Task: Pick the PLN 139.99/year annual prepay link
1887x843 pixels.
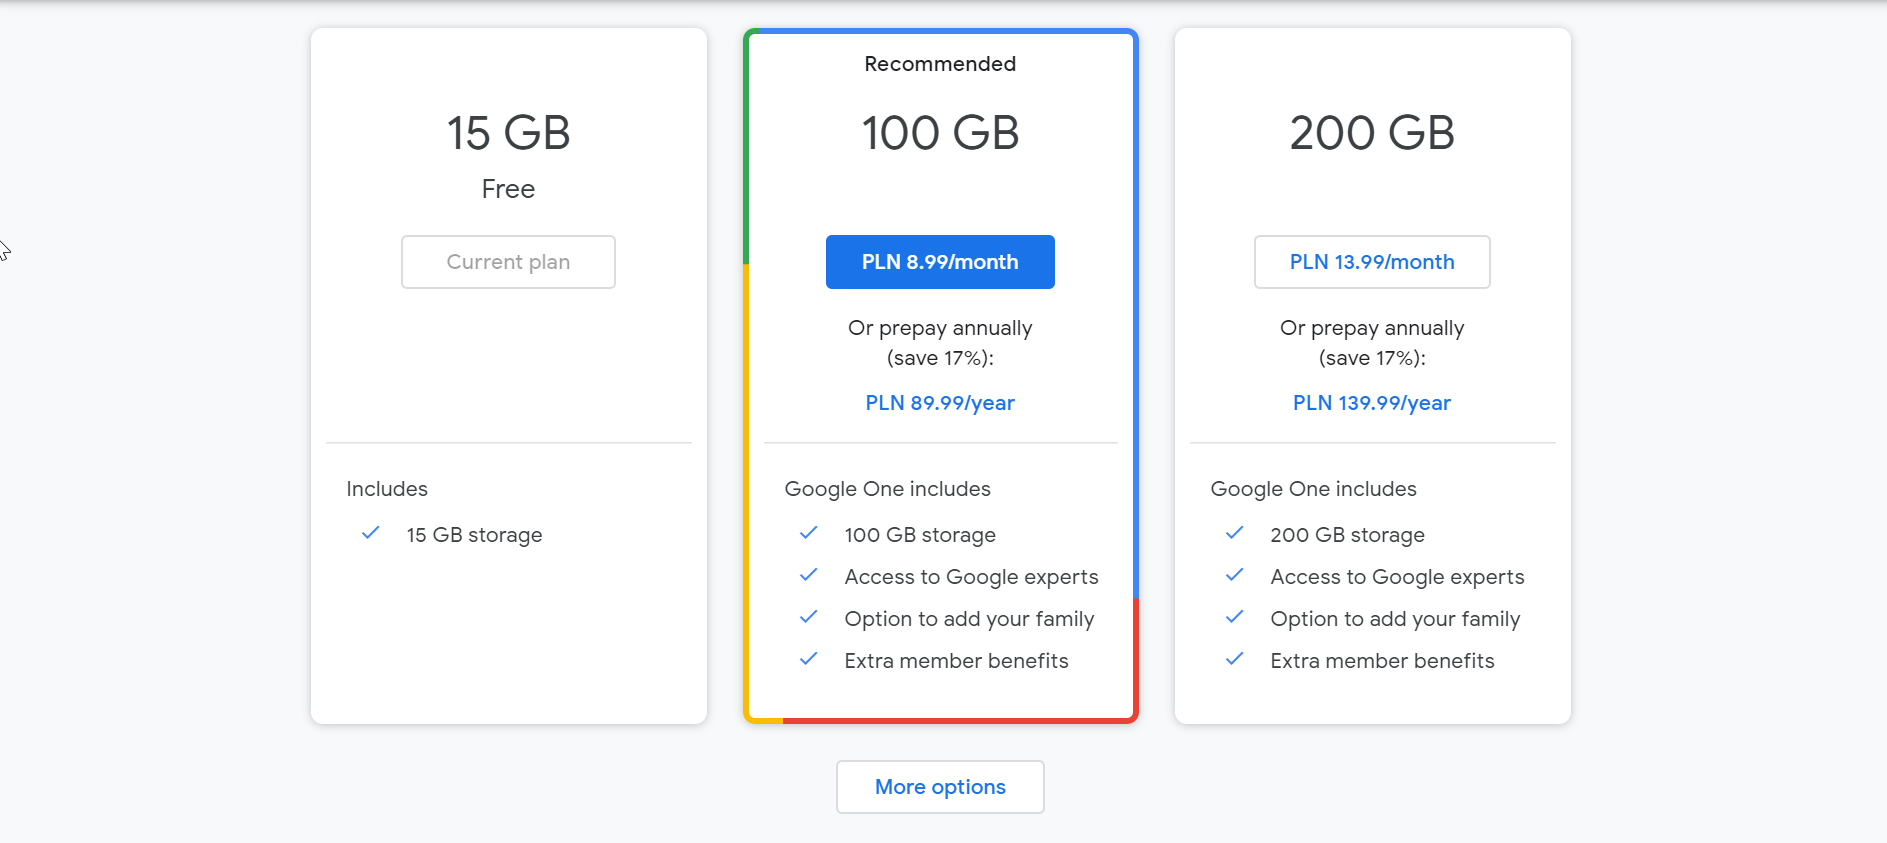Action: 1372,403
